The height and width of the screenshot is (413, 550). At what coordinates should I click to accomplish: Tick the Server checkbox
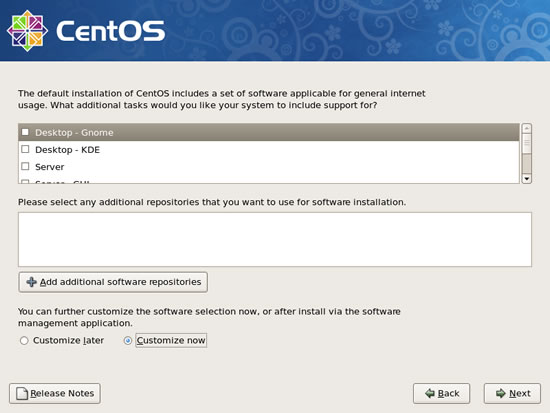click(x=25, y=166)
